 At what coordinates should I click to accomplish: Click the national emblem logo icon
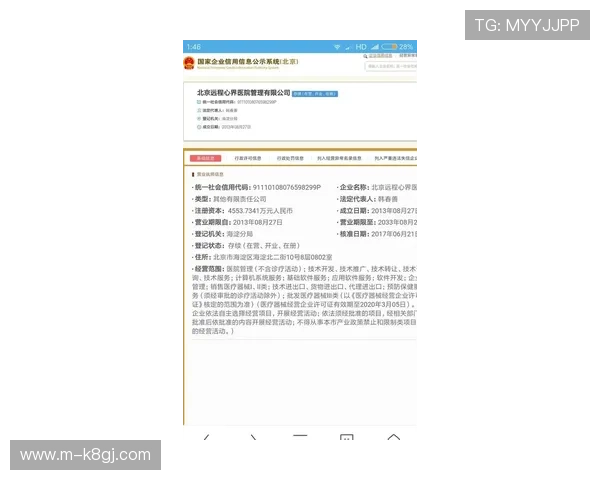pyautogui.click(x=189, y=63)
